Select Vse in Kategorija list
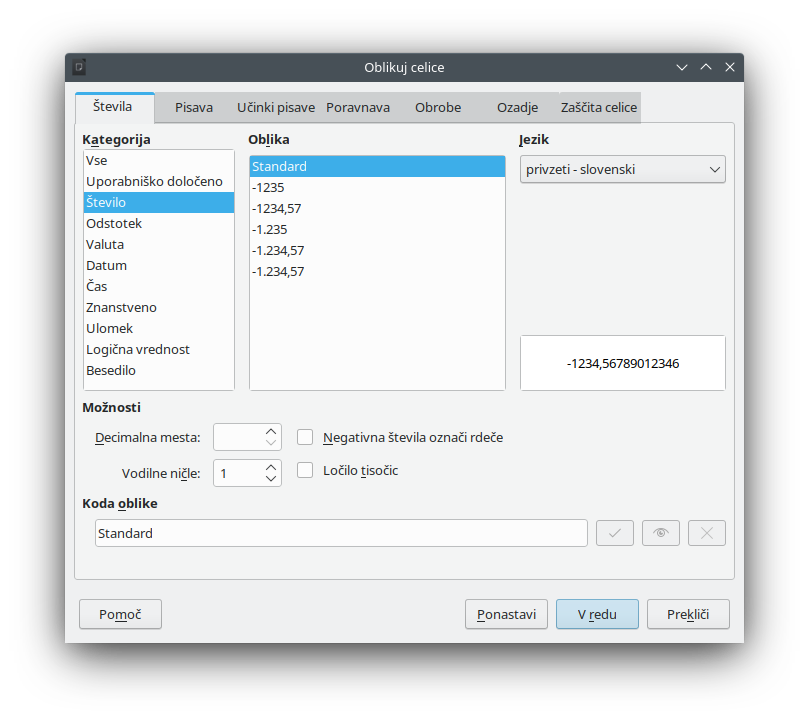The width and height of the screenshot is (809, 720). [158, 160]
